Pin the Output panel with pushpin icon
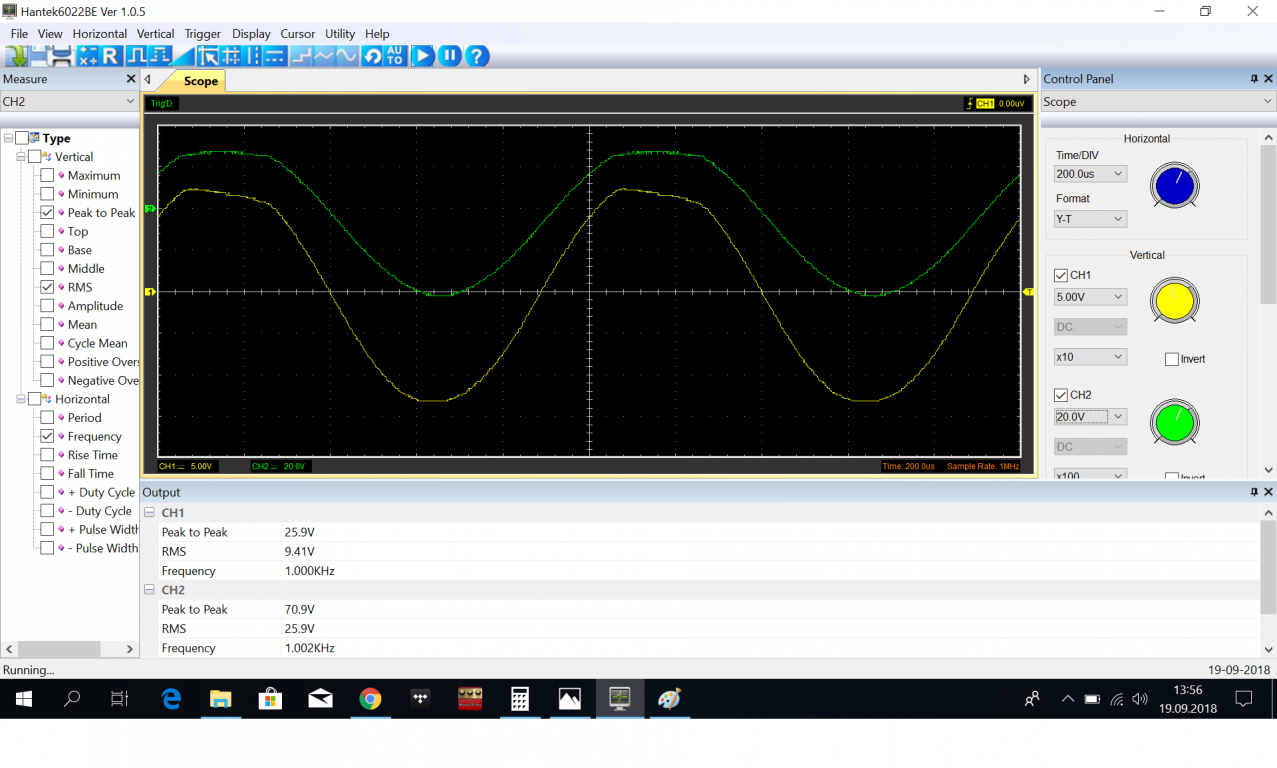 1254,492
